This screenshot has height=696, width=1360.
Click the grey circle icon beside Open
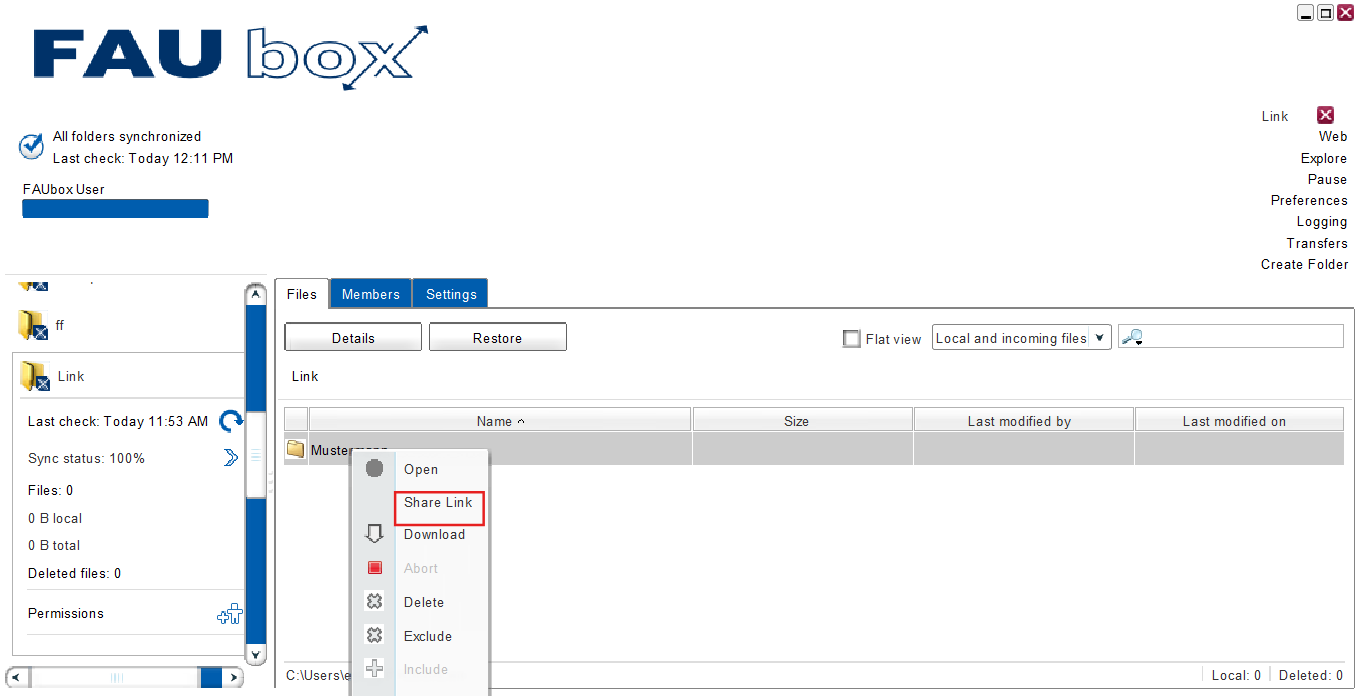point(375,468)
